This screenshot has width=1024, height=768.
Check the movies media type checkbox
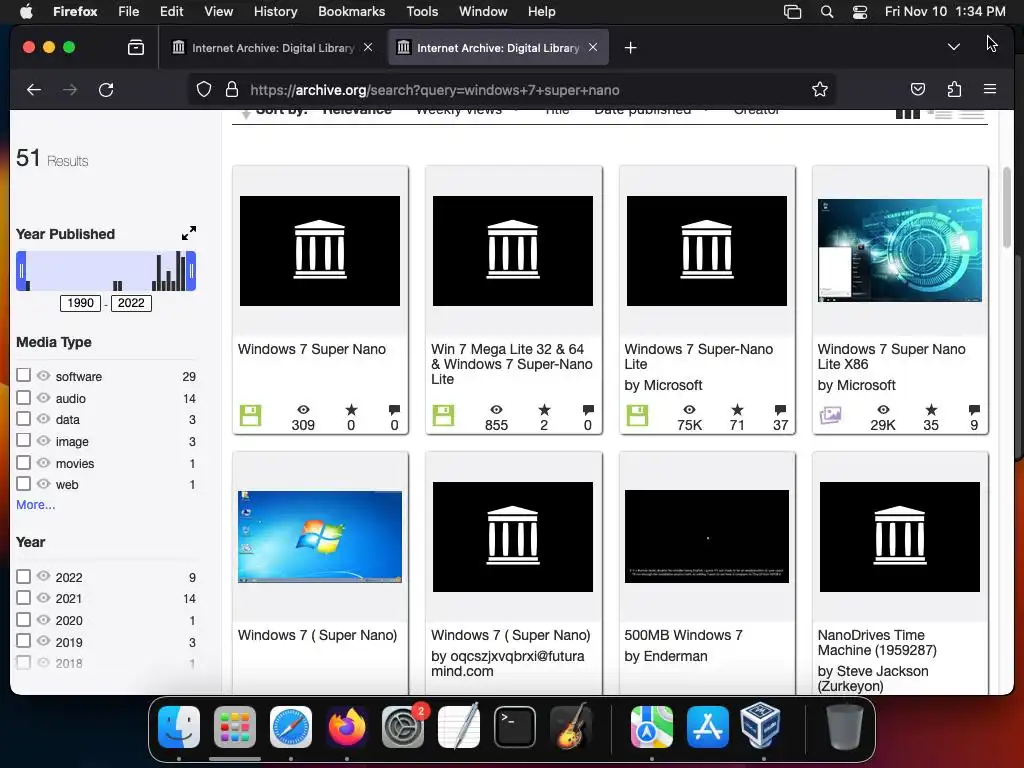[x=24, y=462]
